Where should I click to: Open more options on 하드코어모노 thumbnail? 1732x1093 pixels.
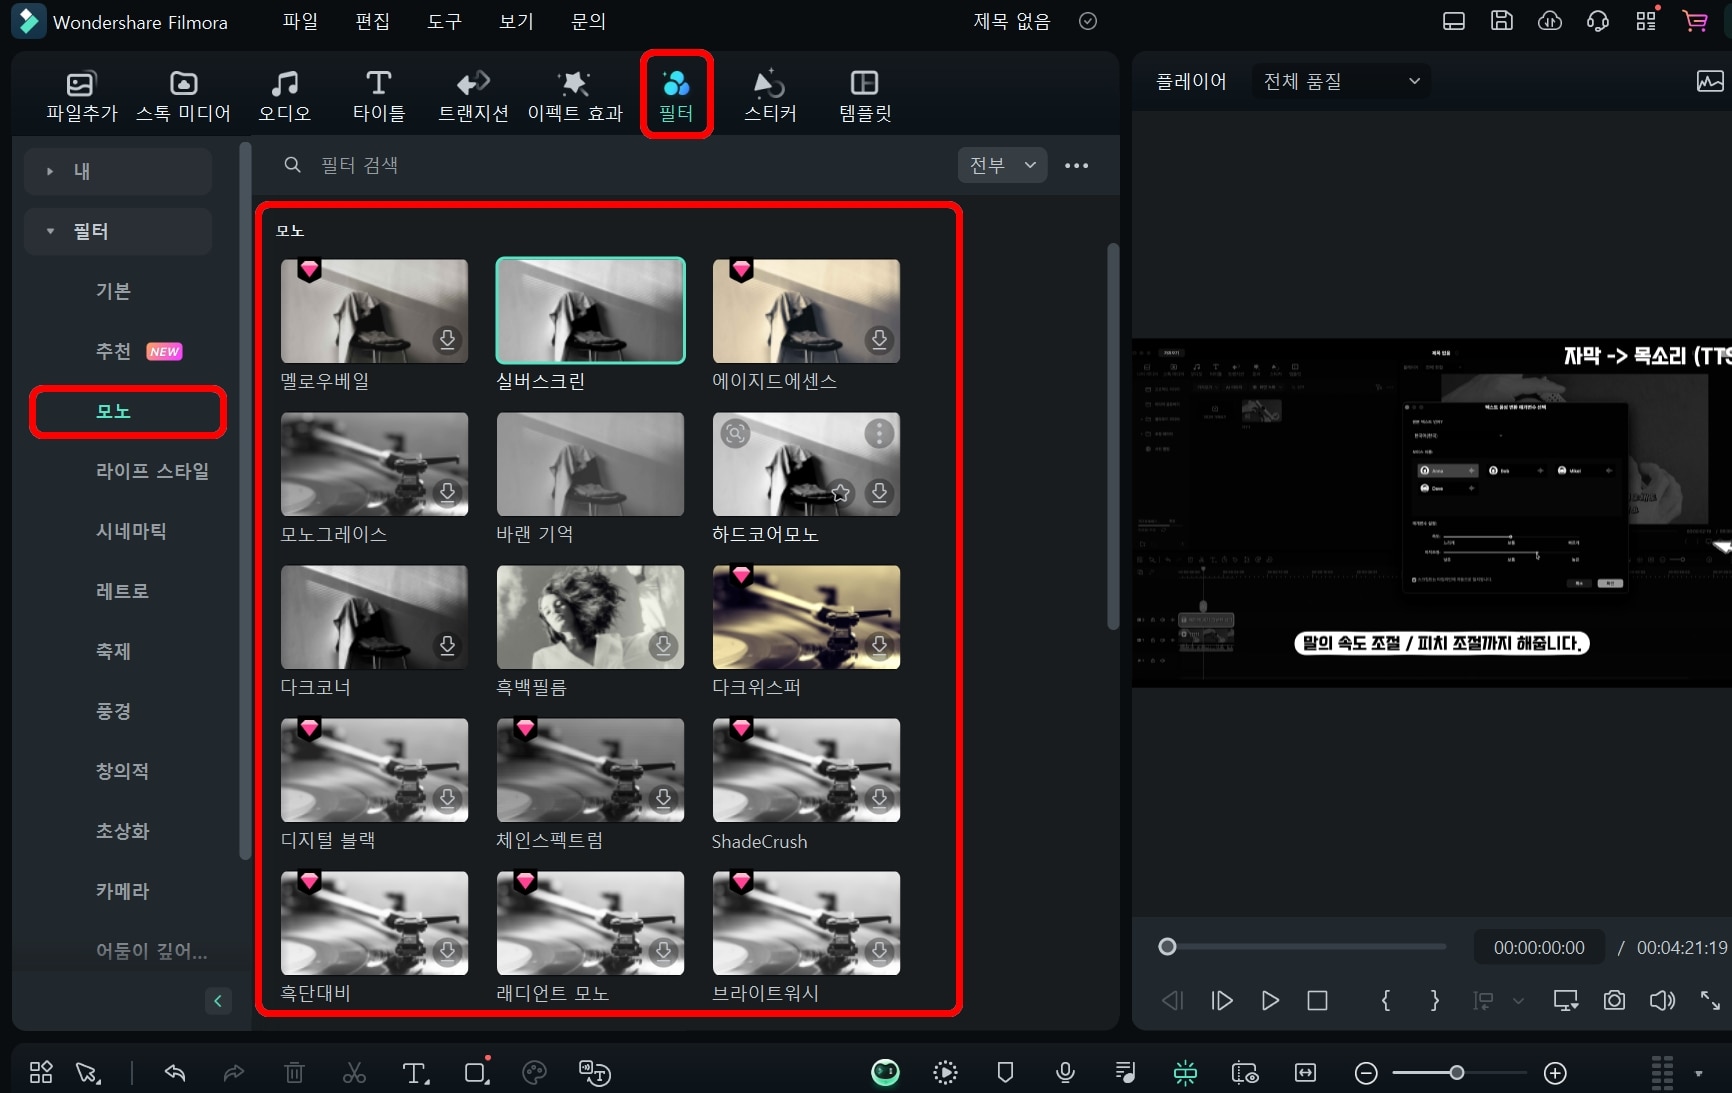(880, 434)
